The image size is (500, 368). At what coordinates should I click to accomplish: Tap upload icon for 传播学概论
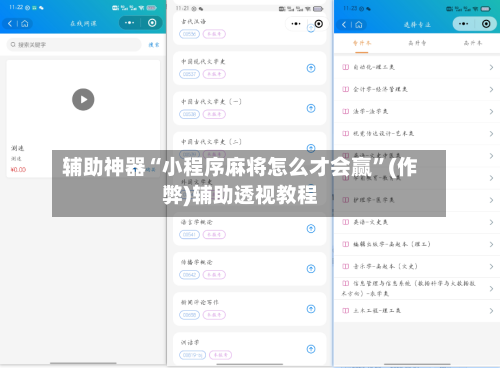pyautogui.click(x=311, y=269)
